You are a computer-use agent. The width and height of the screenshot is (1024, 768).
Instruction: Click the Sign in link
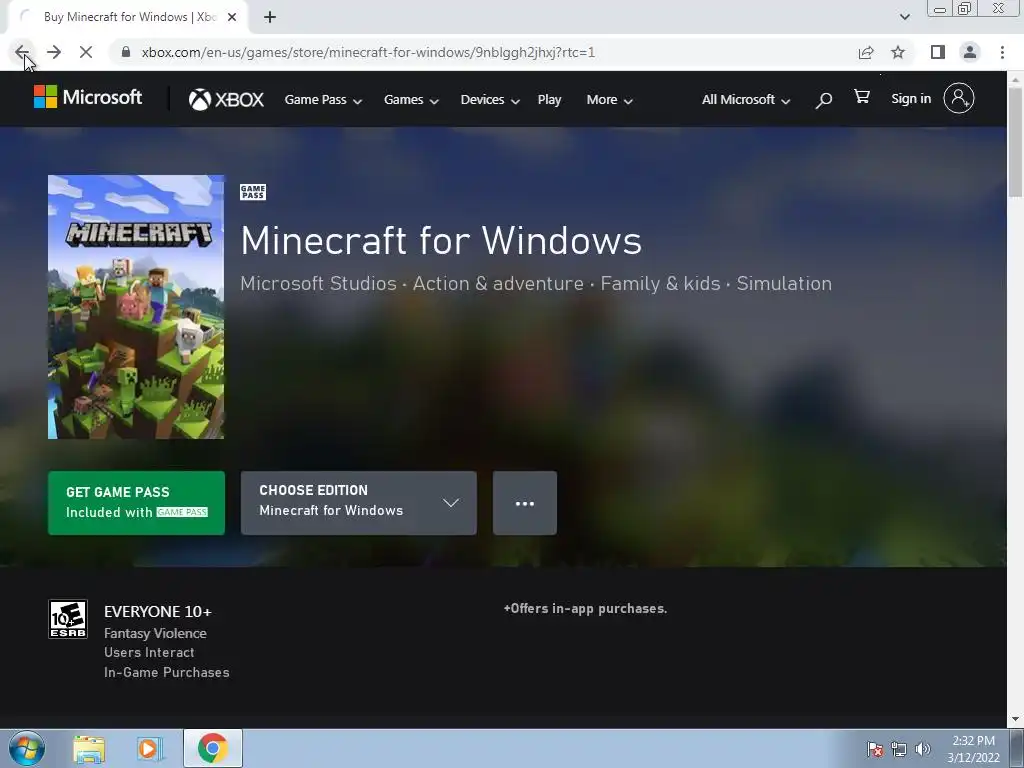(911, 99)
